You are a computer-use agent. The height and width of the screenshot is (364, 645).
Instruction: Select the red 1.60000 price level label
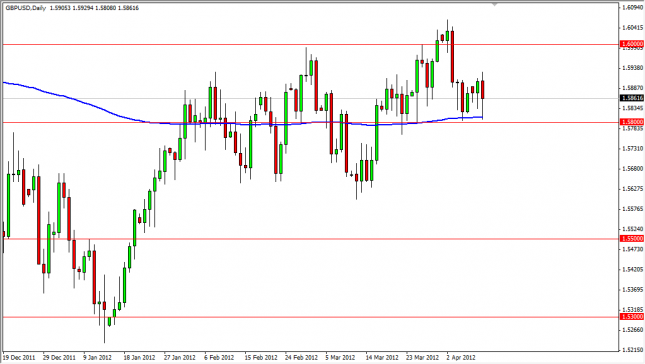tap(632, 44)
